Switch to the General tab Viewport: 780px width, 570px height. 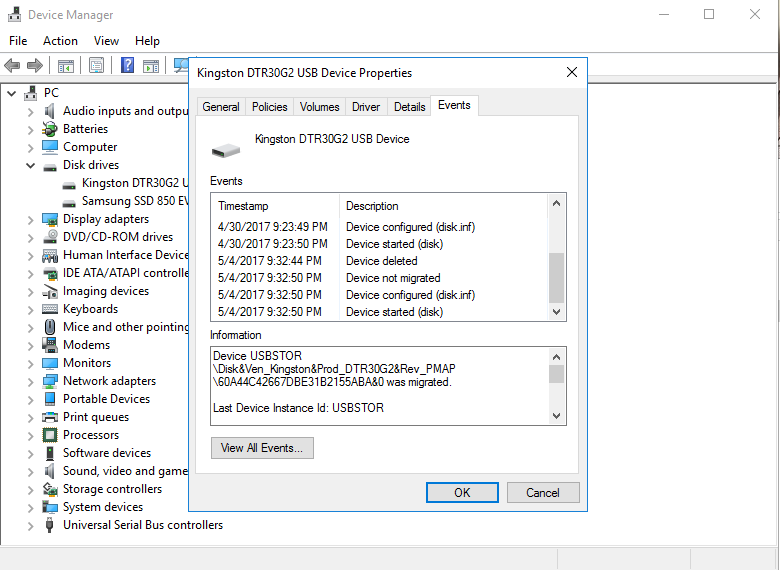(x=221, y=107)
